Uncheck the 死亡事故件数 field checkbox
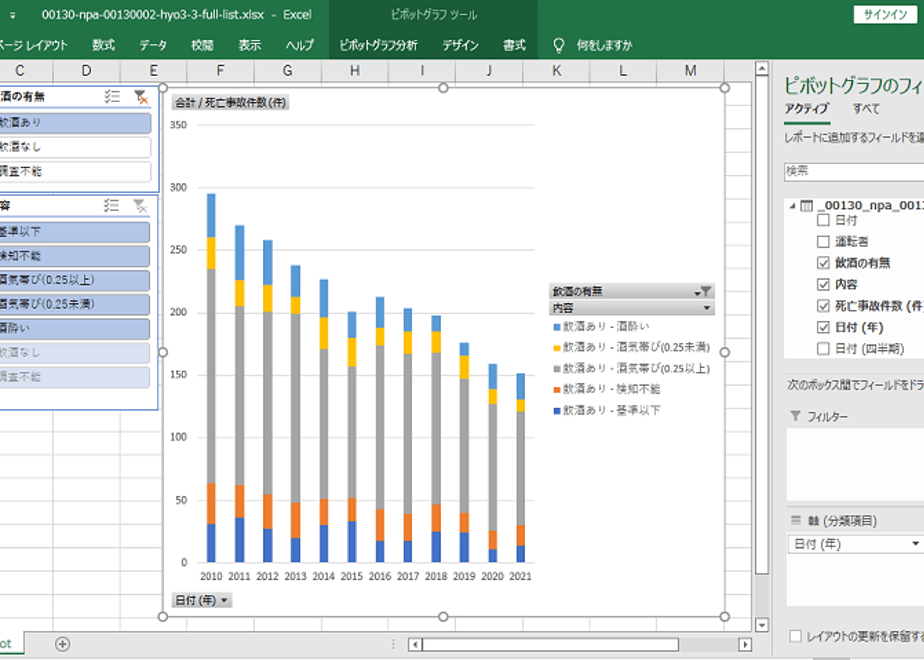924x660 pixels. click(823, 305)
